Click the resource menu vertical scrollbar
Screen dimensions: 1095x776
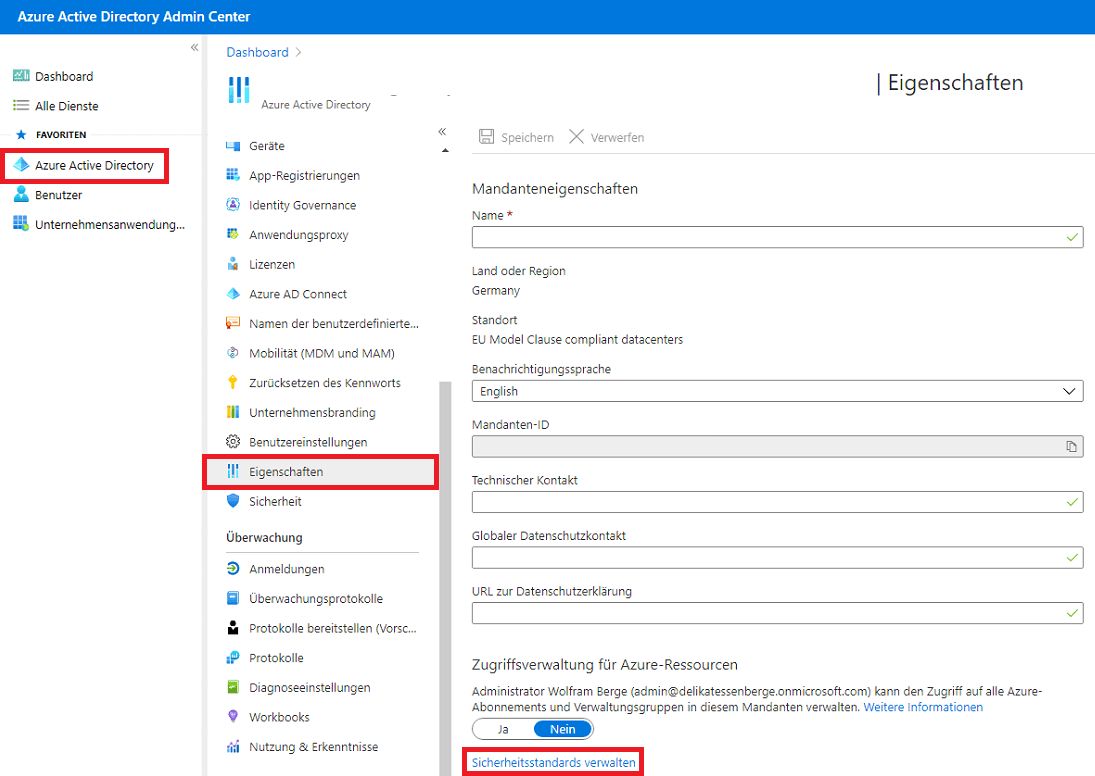(445, 578)
